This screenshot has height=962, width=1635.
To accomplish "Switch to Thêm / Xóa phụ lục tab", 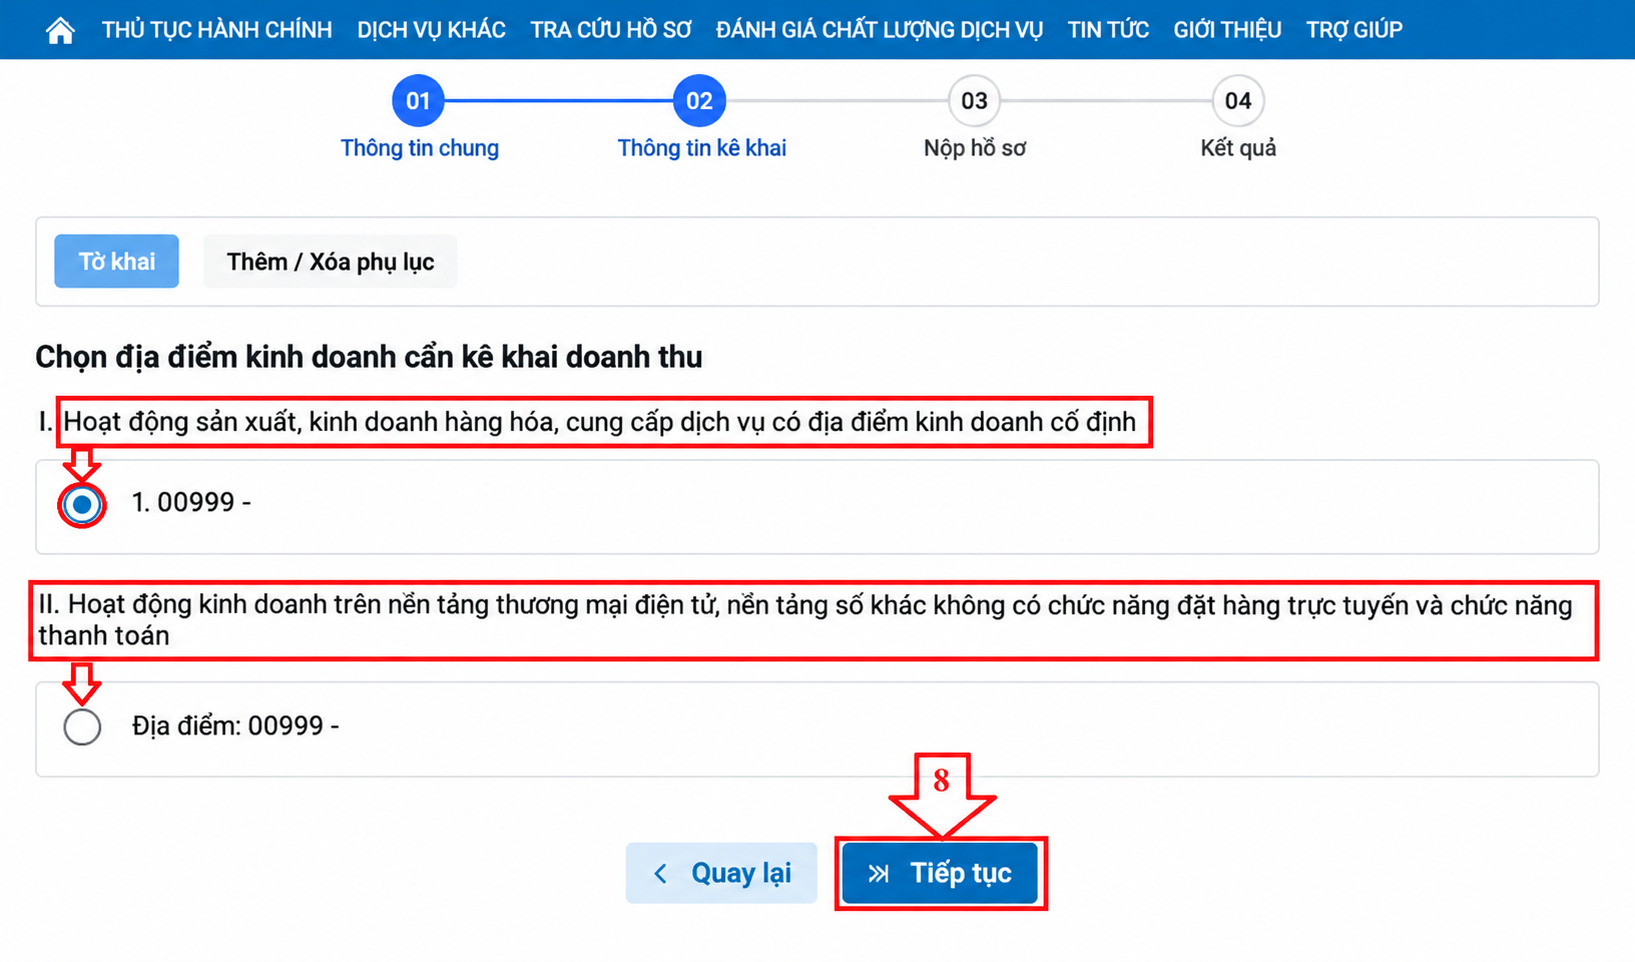I will 330,262.
